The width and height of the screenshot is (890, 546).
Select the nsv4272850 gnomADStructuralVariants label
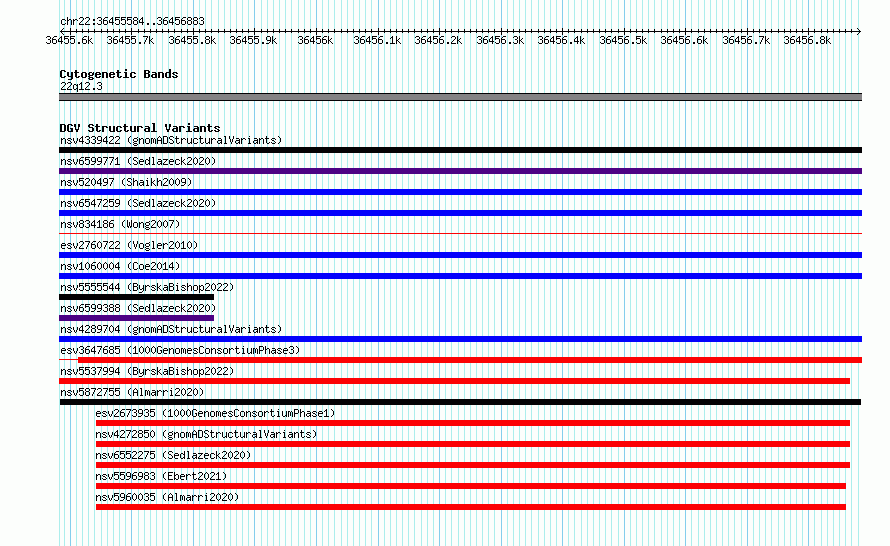click(x=206, y=434)
